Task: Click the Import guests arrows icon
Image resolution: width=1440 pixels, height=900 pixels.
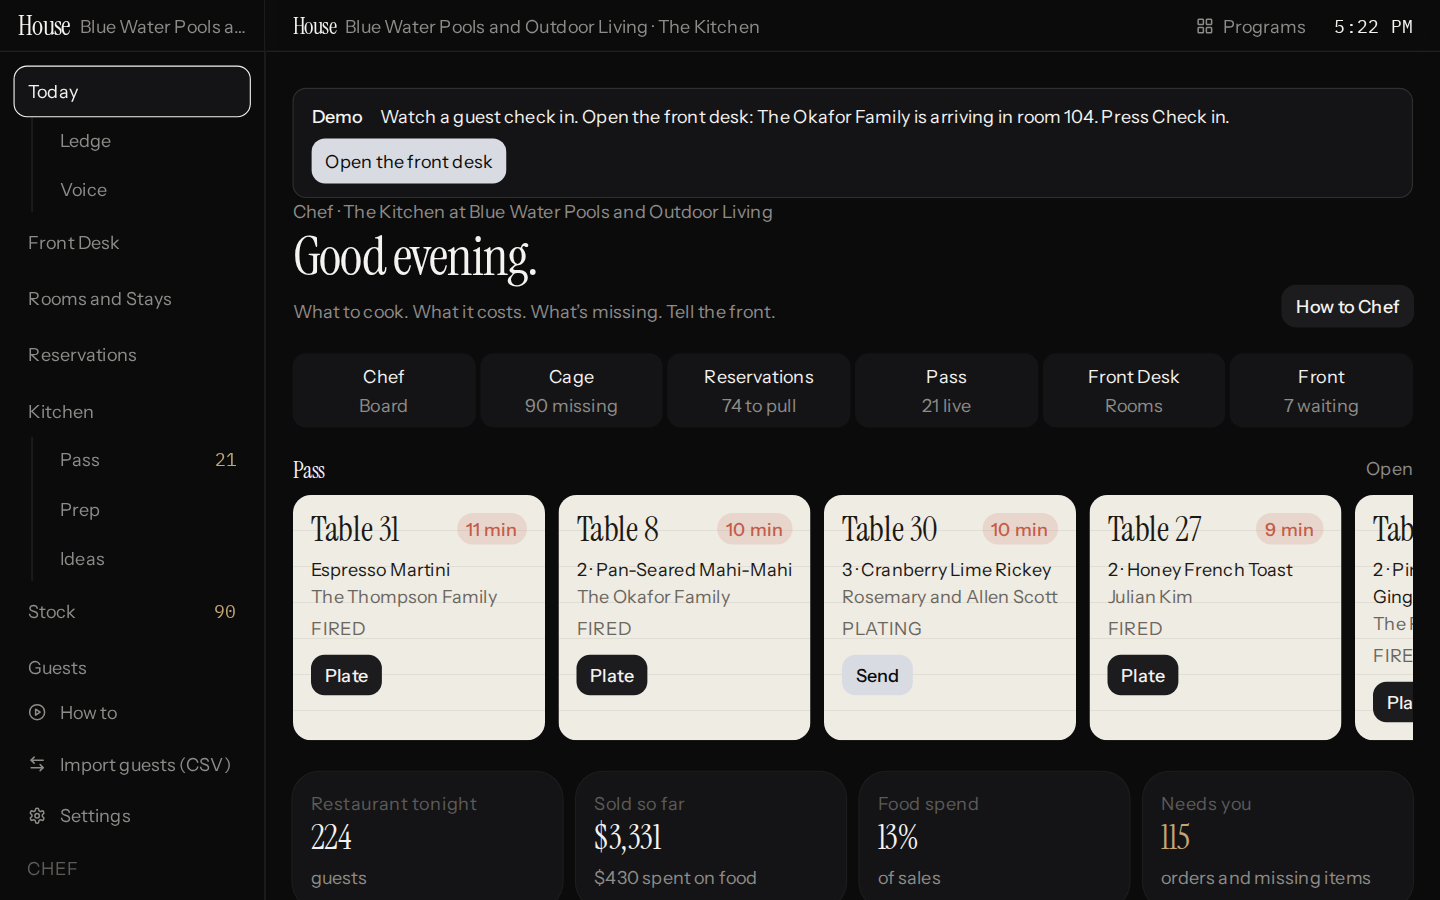Action: 37,765
